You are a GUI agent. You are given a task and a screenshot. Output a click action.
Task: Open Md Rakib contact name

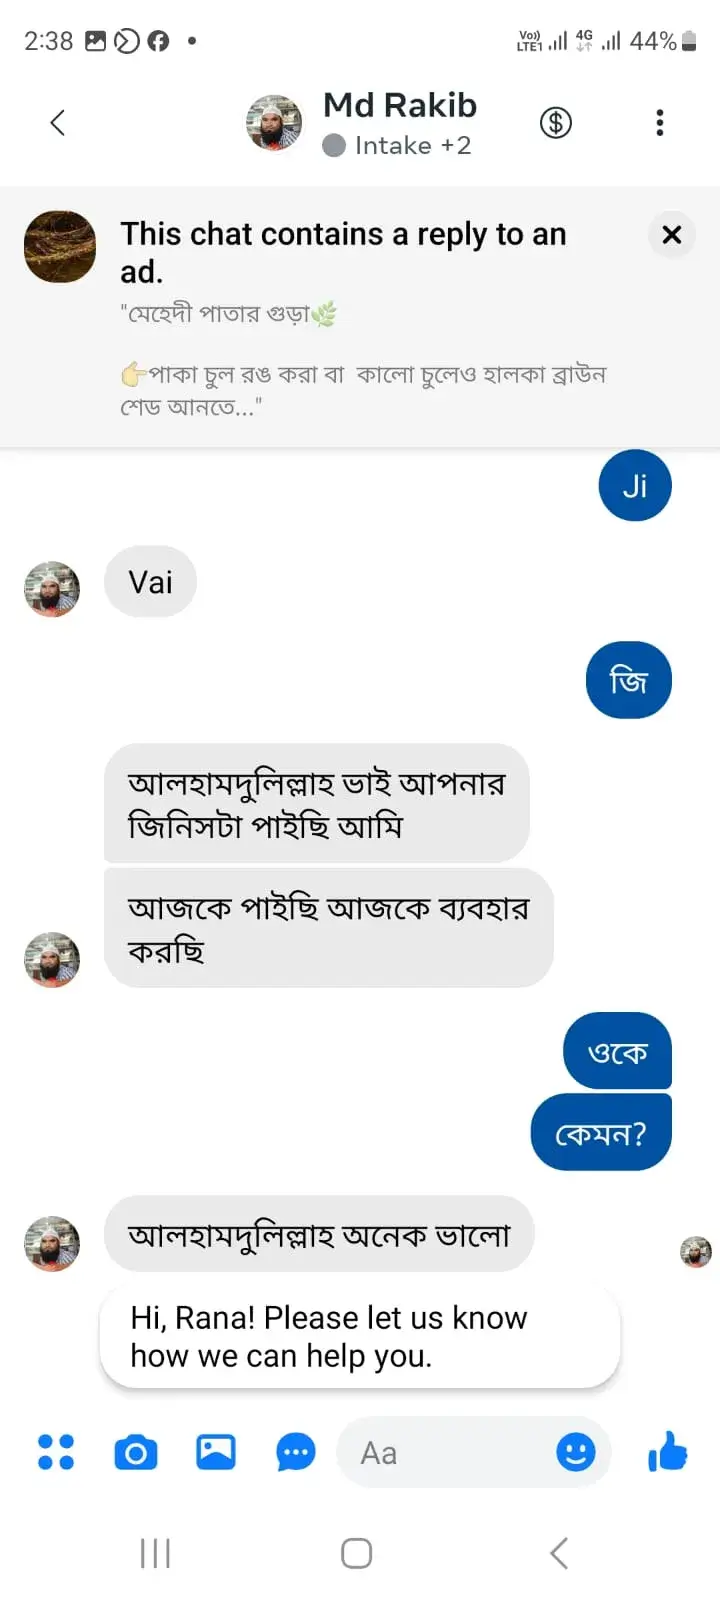(400, 105)
